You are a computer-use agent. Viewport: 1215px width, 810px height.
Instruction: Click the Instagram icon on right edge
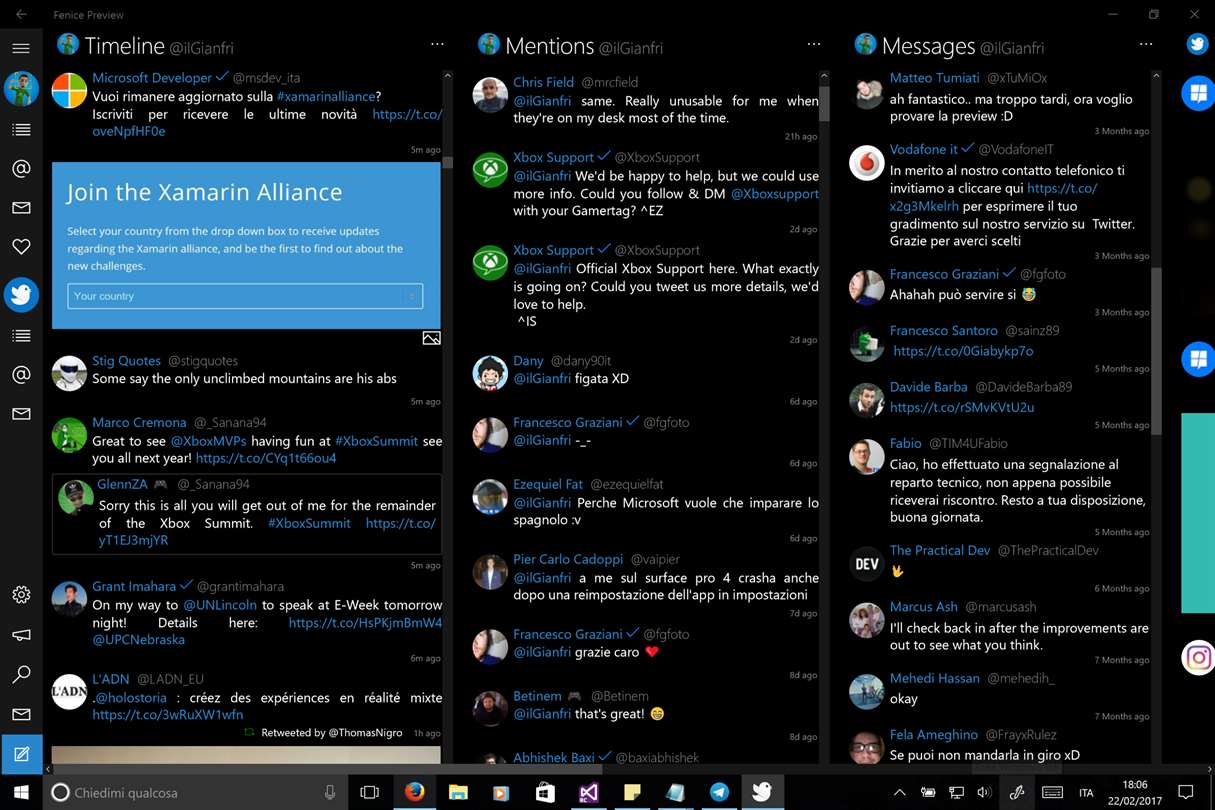point(1198,658)
